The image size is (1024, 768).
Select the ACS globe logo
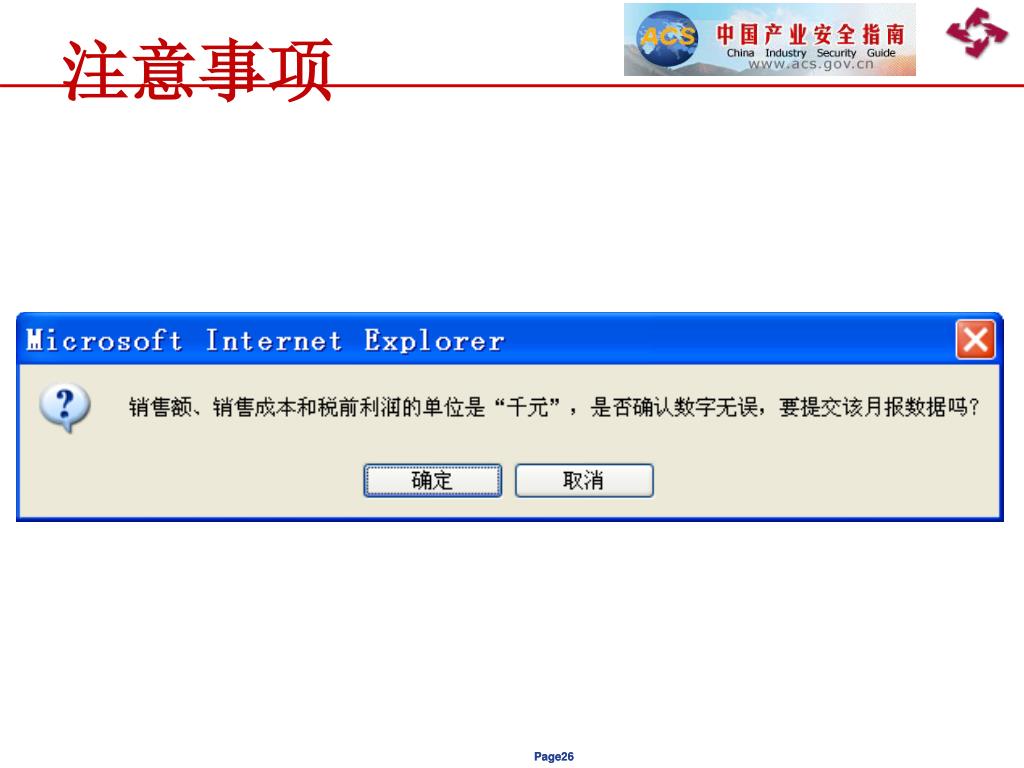pos(666,39)
